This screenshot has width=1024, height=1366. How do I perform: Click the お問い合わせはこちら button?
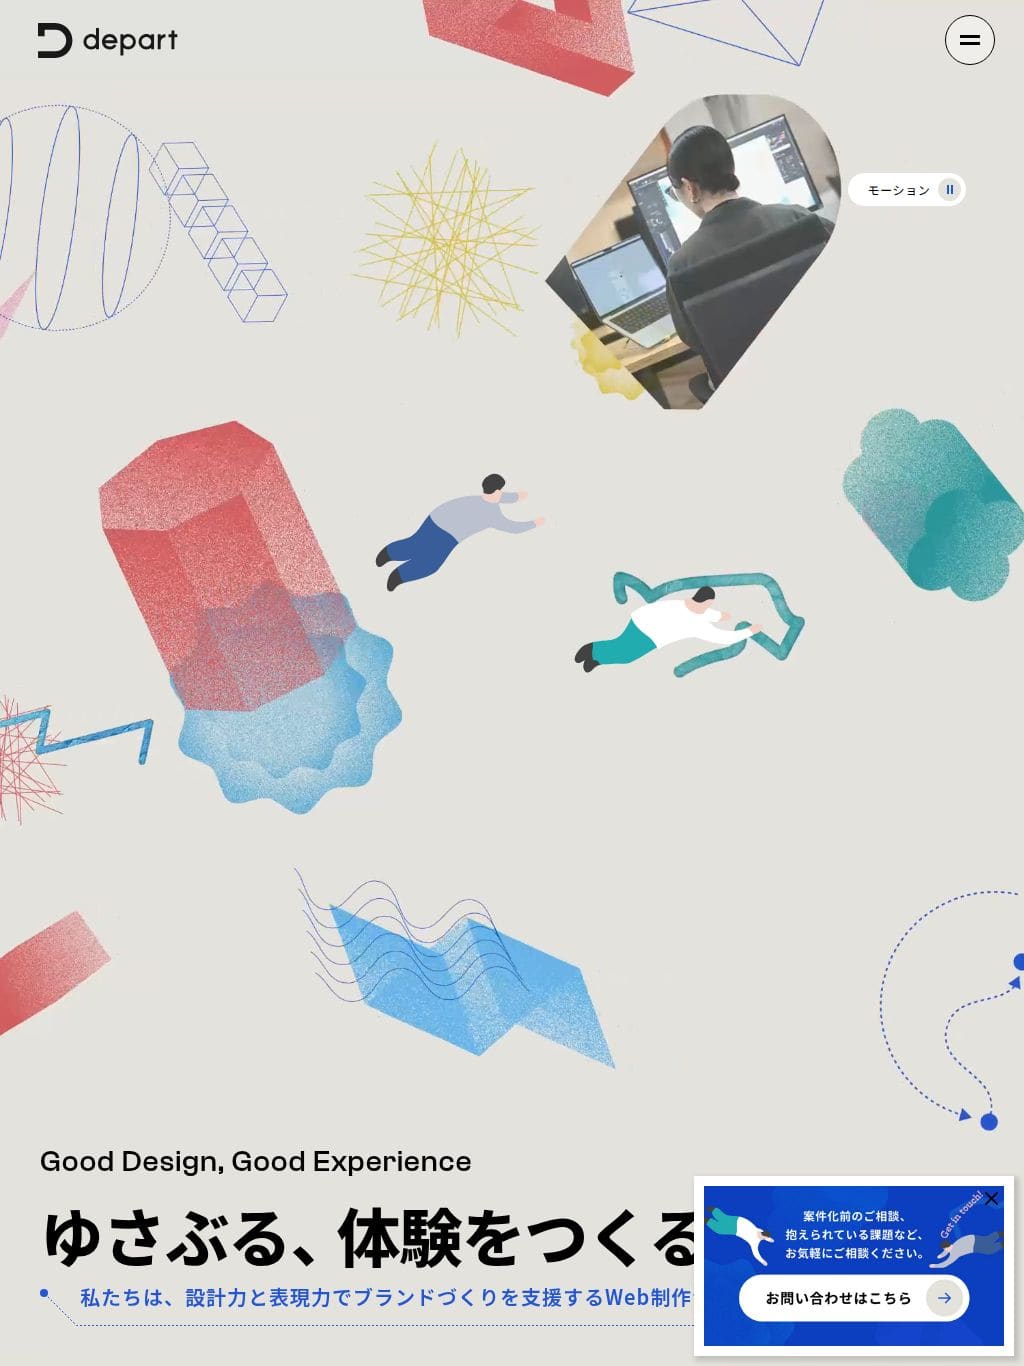pyautogui.click(x=854, y=1298)
